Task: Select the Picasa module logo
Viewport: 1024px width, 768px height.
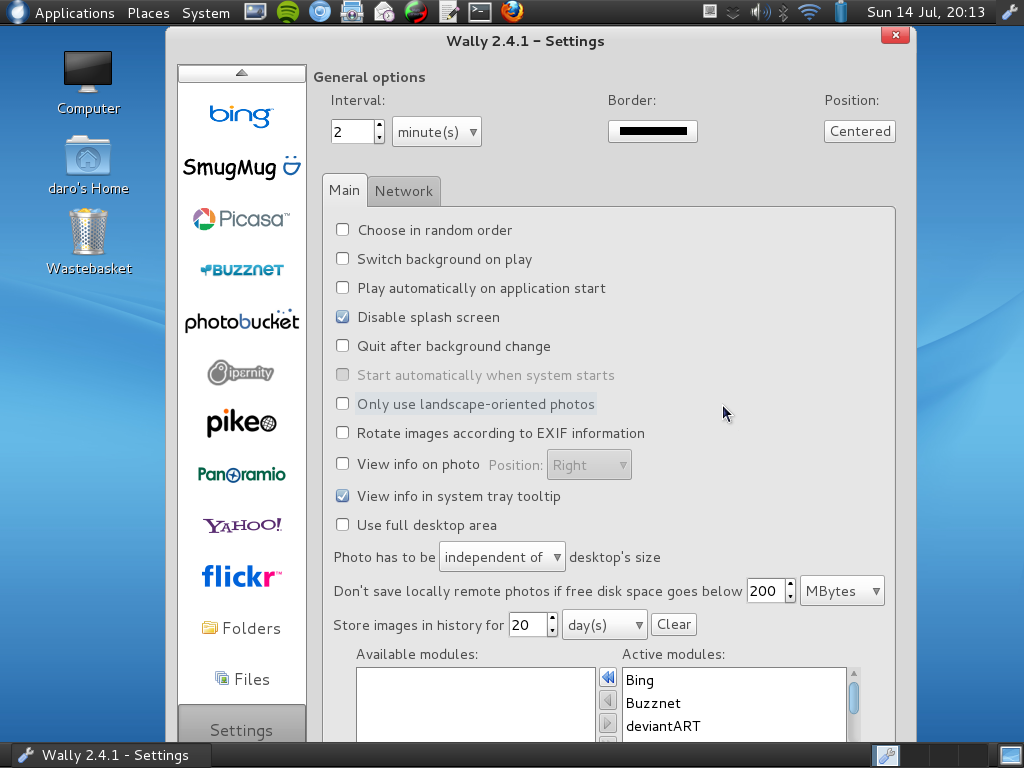Action: point(241,219)
